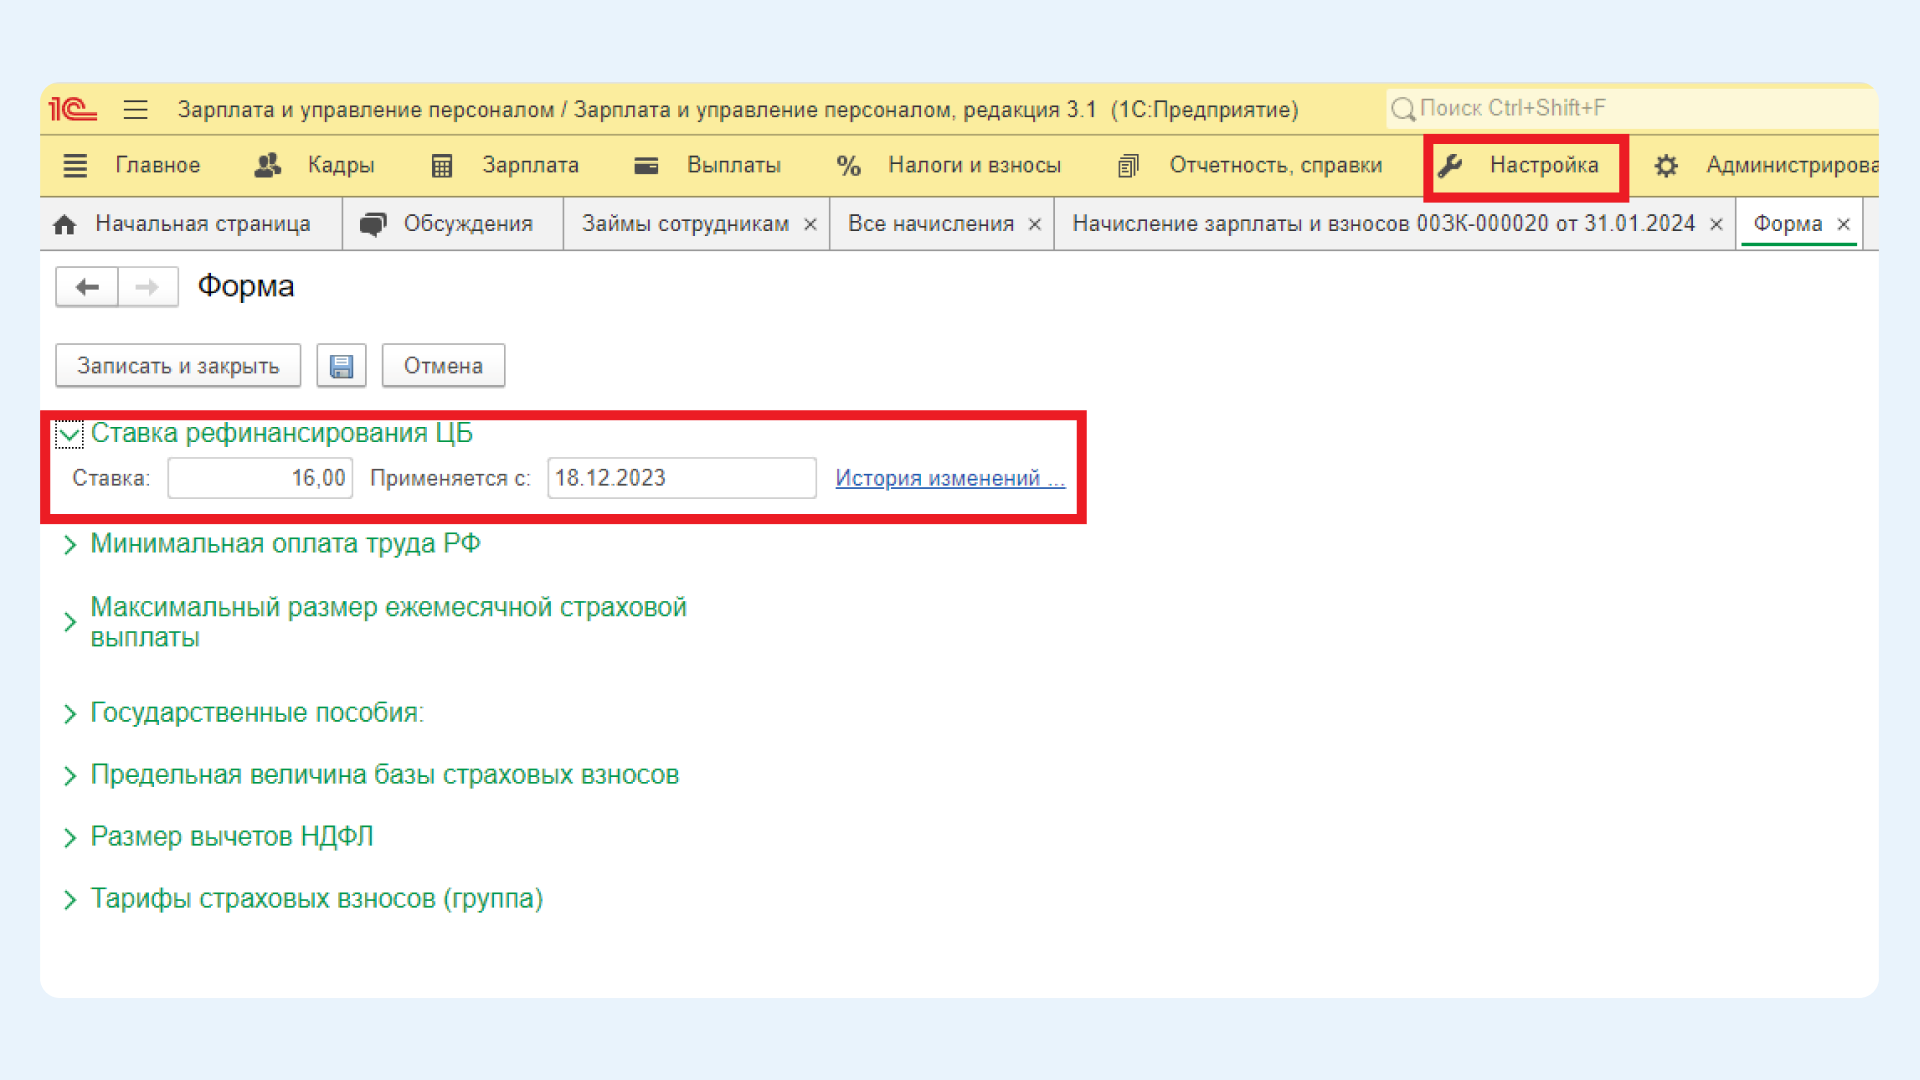
Task: Save using the floppy disk icon
Action: coord(341,366)
